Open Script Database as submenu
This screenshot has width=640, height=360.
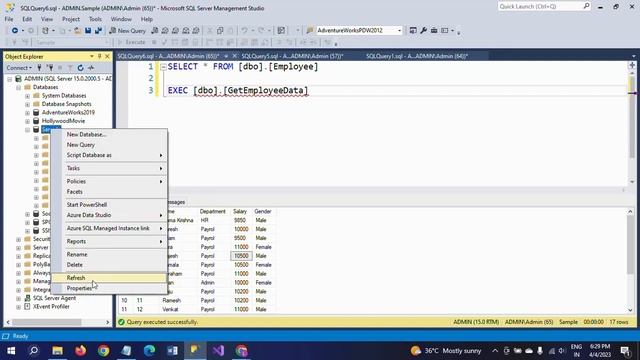pyautogui.click(x=109, y=156)
